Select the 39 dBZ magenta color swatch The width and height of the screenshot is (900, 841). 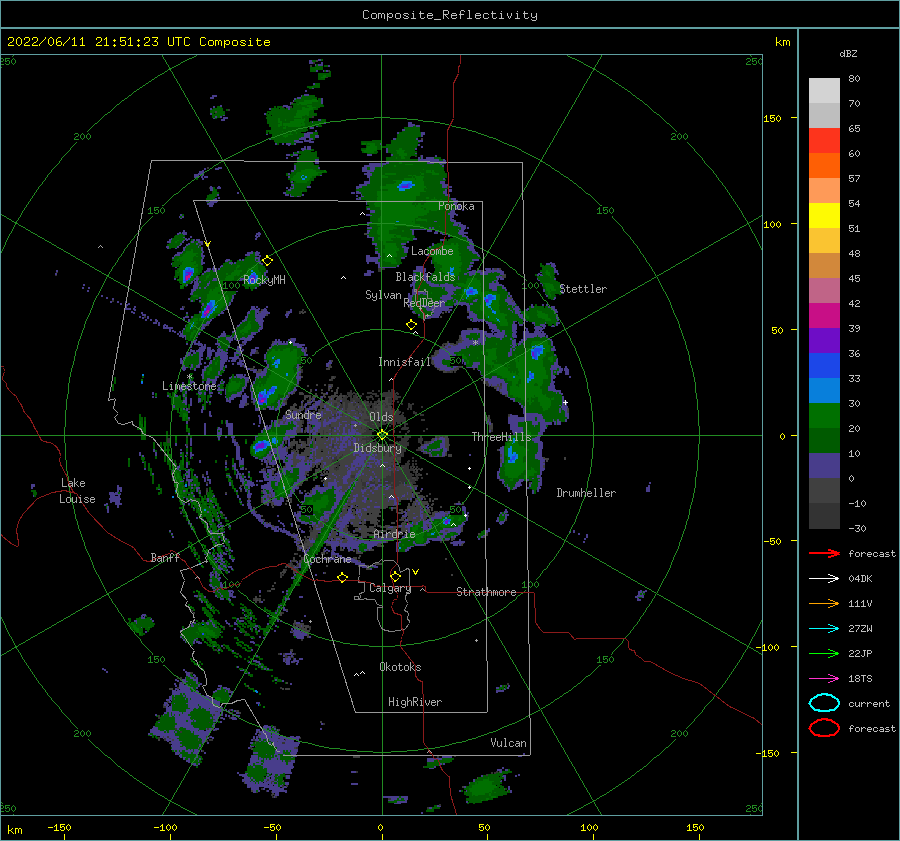tap(824, 315)
